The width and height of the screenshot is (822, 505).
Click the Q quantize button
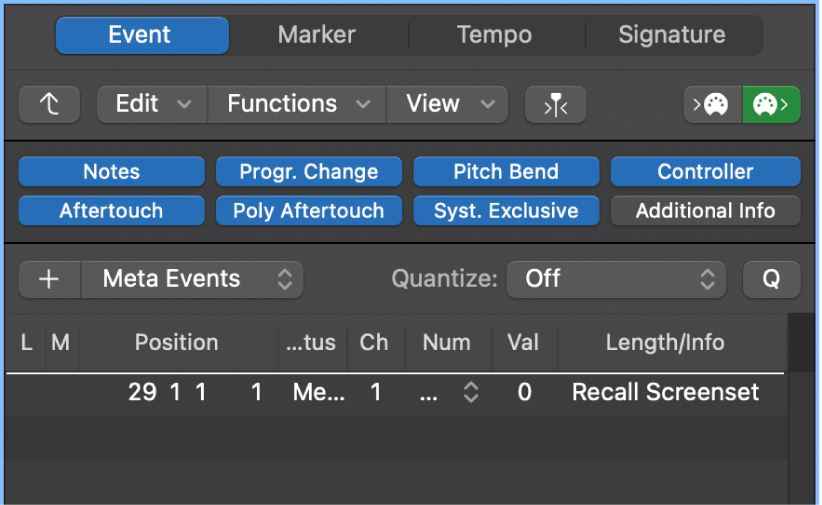tap(772, 279)
